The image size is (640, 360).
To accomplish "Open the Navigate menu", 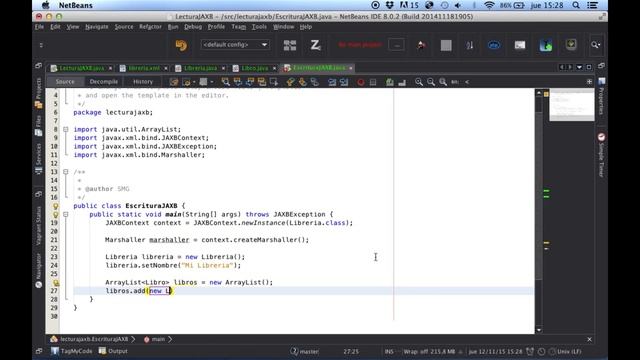I will point(97,27).
